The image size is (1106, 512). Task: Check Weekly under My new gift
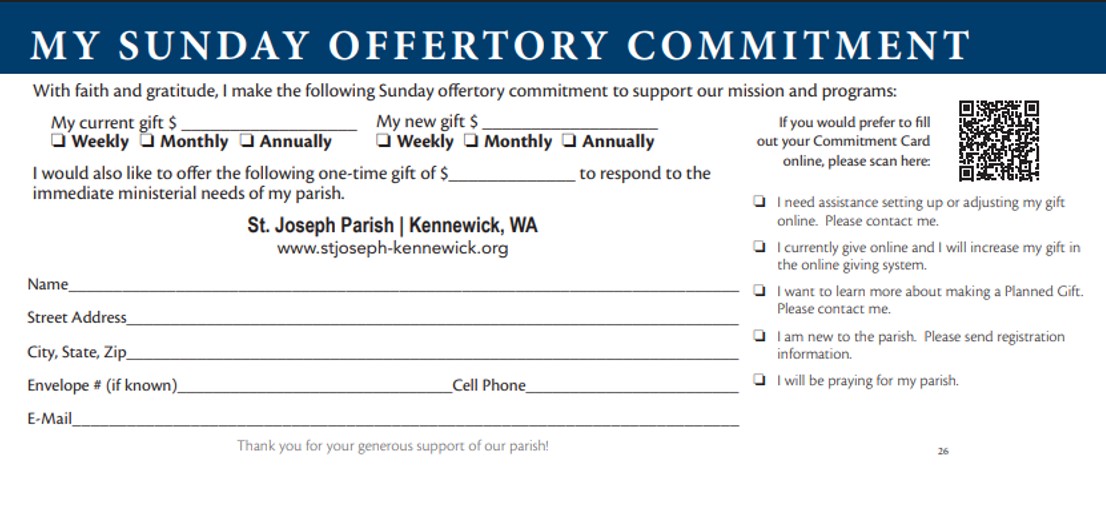[384, 142]
